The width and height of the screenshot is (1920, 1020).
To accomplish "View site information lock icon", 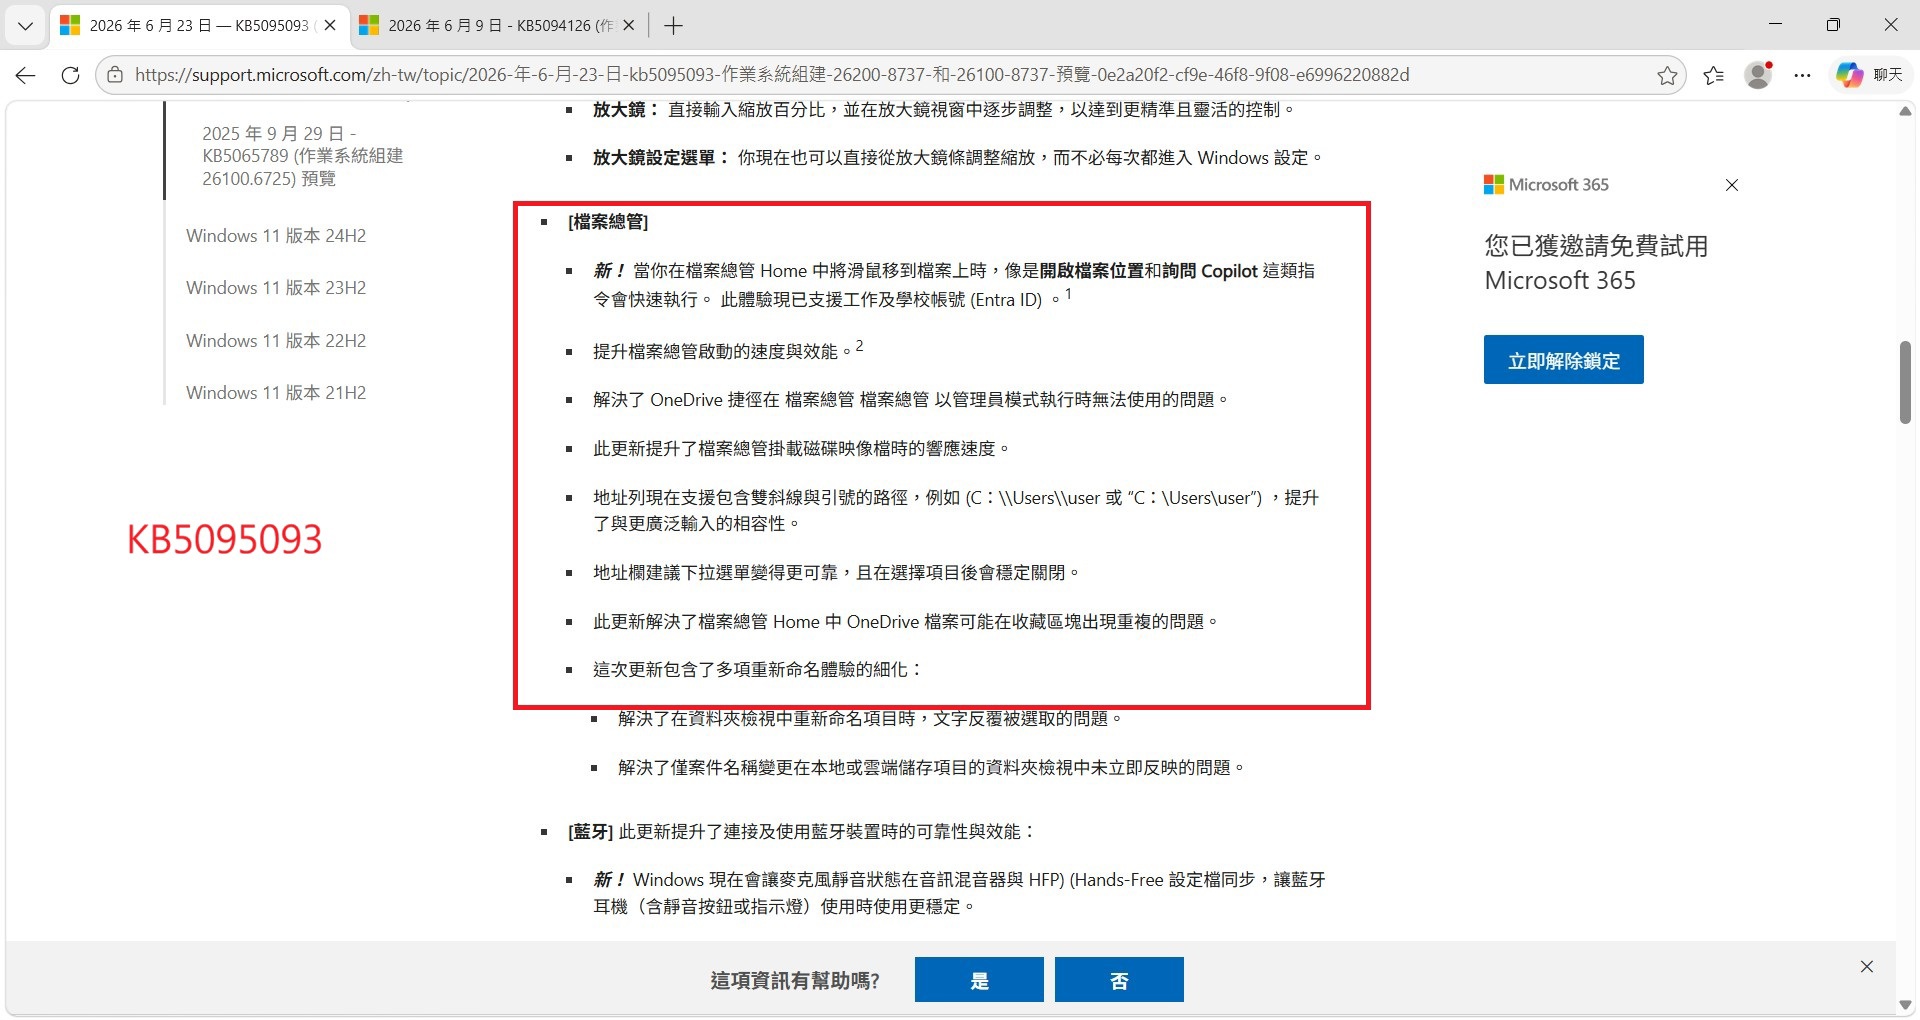I will (115, 75).
